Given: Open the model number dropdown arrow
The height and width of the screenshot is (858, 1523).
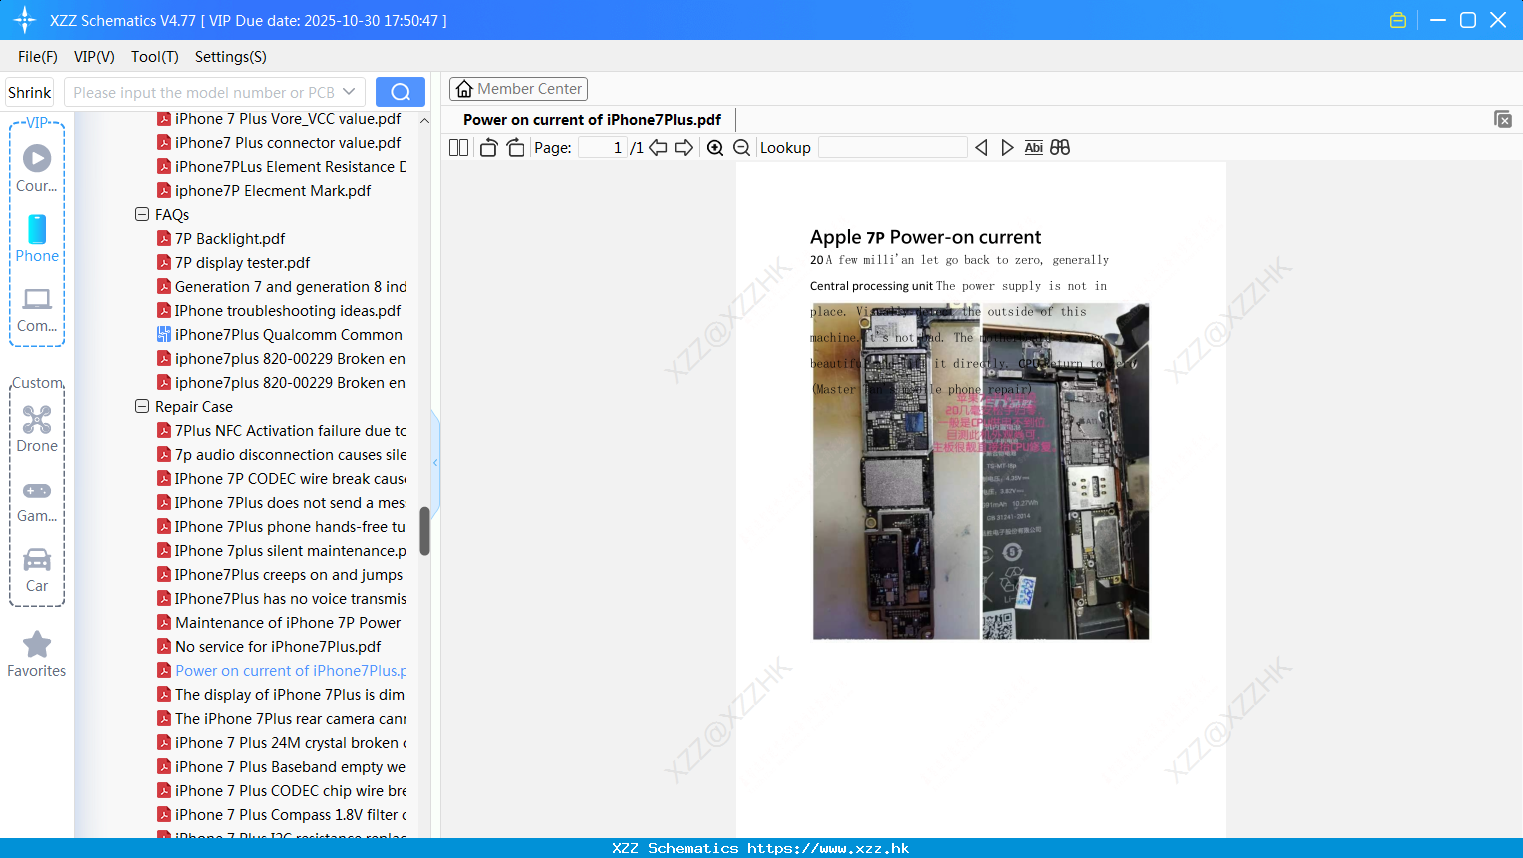Looking at the screenshot, I should pos(349,92).
